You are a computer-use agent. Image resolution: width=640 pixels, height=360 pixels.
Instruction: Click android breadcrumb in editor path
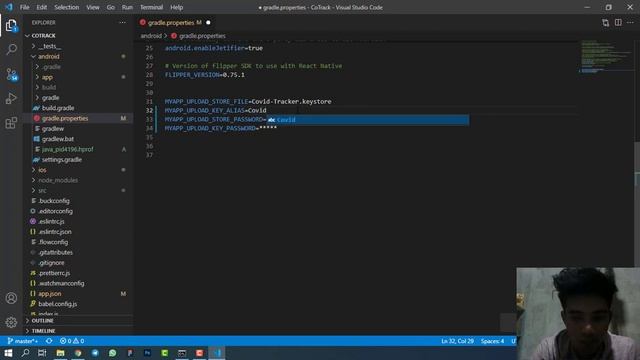click(151, 36)
